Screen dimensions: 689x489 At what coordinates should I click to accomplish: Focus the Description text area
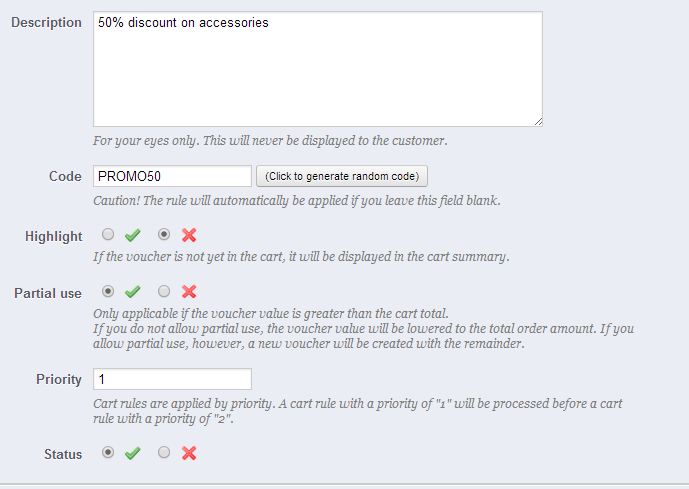[x=317, y=68]
